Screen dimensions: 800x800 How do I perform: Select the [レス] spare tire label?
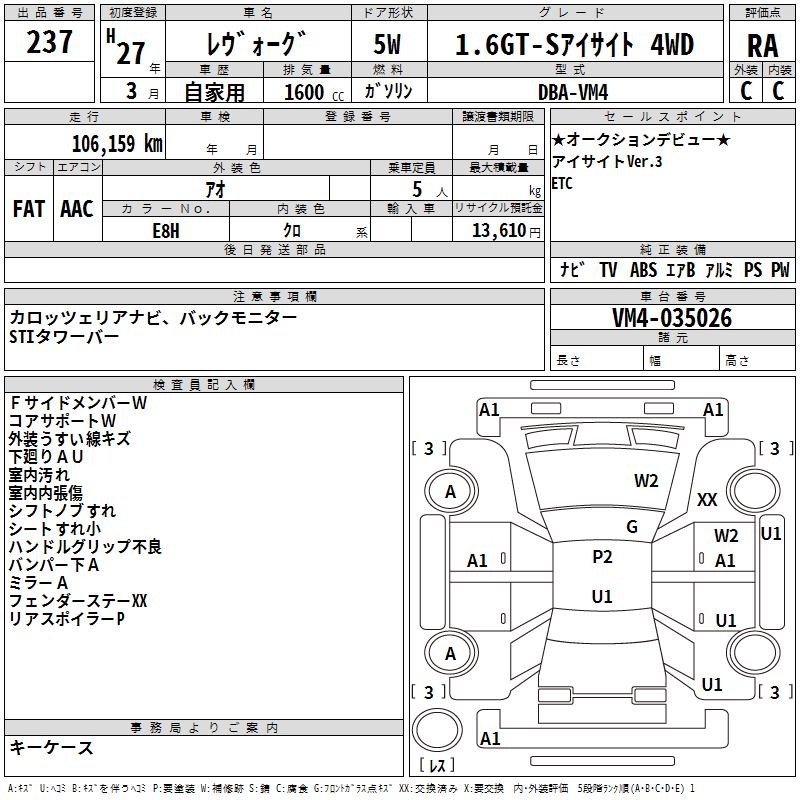[x=436, y=765]
